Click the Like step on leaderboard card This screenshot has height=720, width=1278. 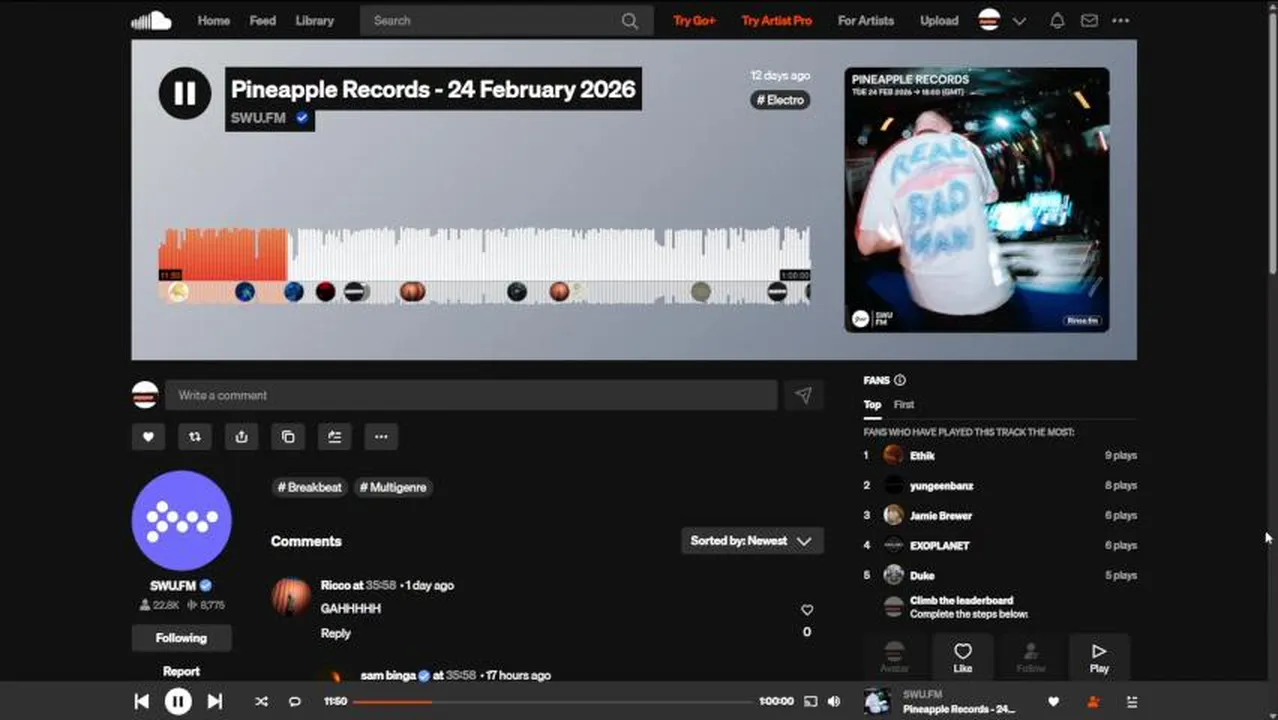(x=963, y=658)
